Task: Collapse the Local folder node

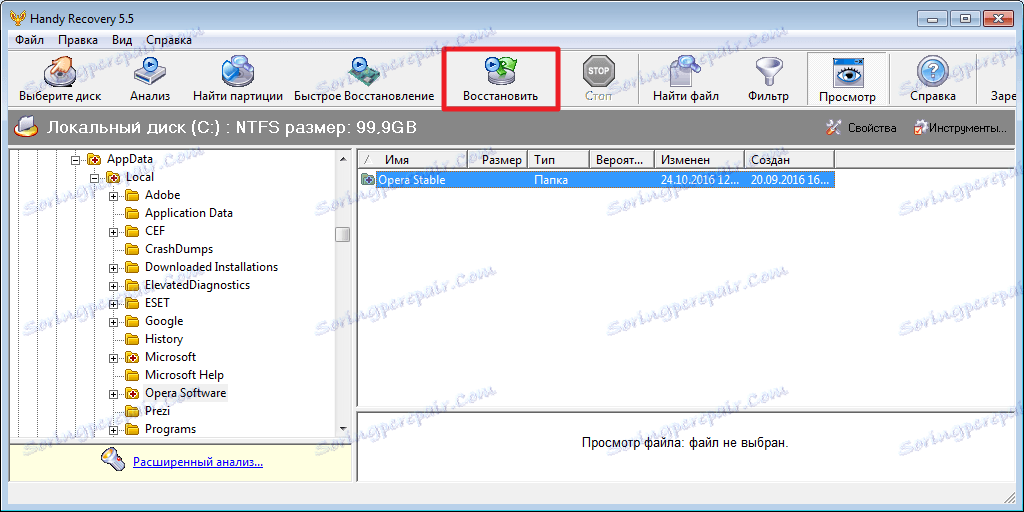Action: click(x=94, y=178)
